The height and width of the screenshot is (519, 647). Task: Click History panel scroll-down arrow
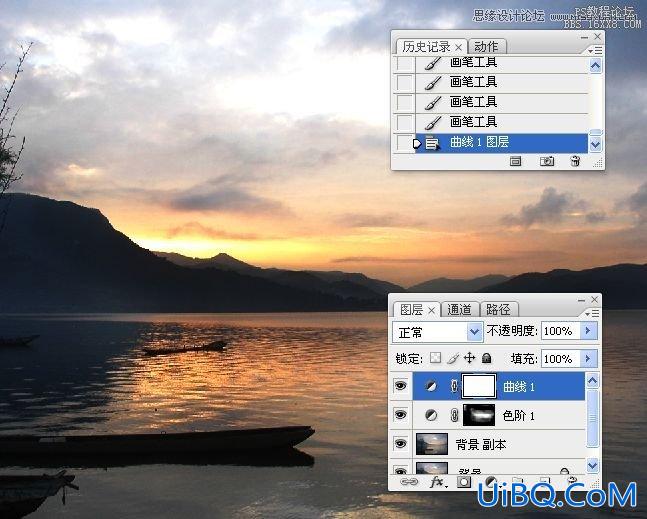(595, 145)
